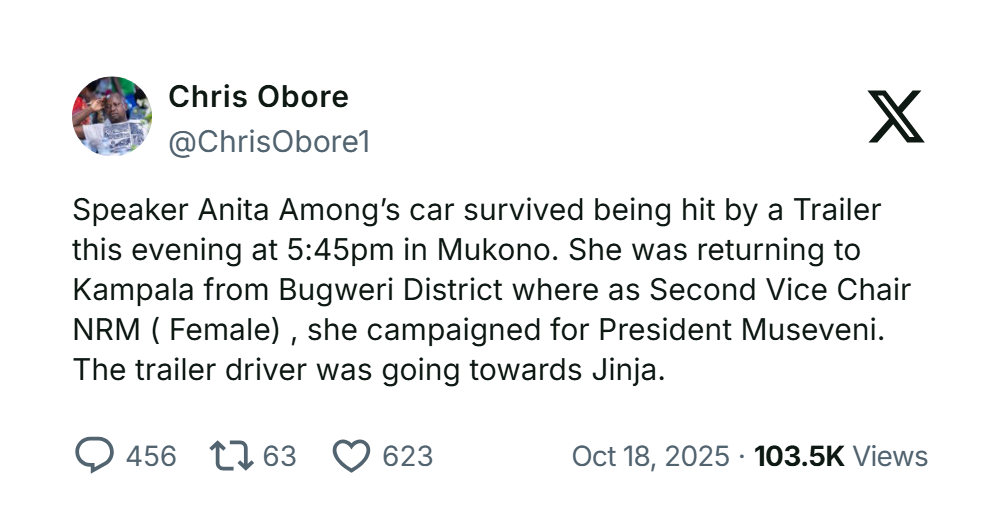Click the 103.5K Views counter
The width and height of the screenshot is (996, 509).
pyautogui.click(x=841, y=456)
